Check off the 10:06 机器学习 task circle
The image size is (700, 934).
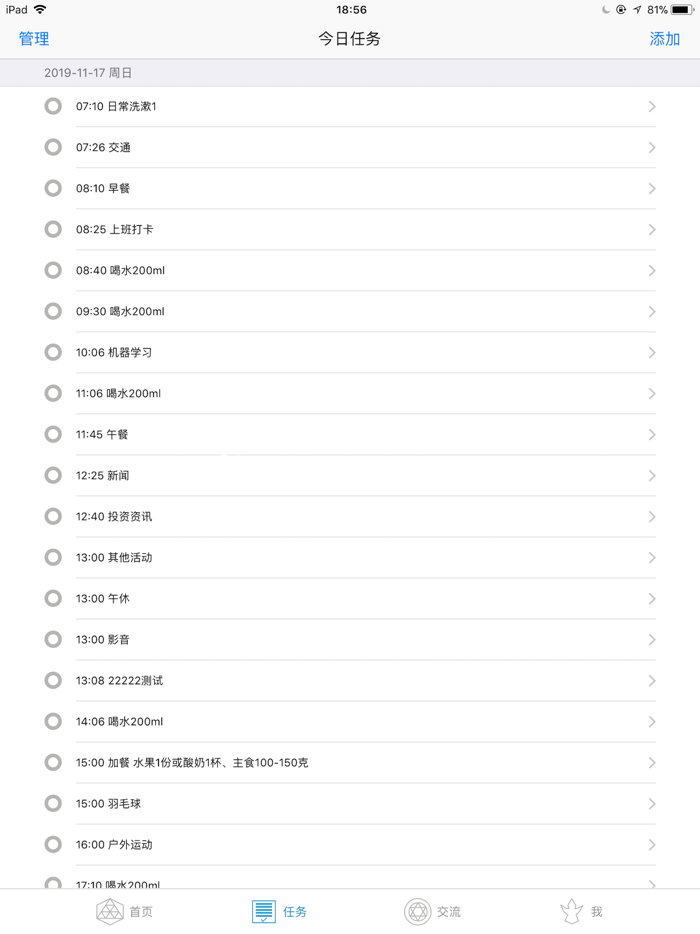tap(53, 352)
